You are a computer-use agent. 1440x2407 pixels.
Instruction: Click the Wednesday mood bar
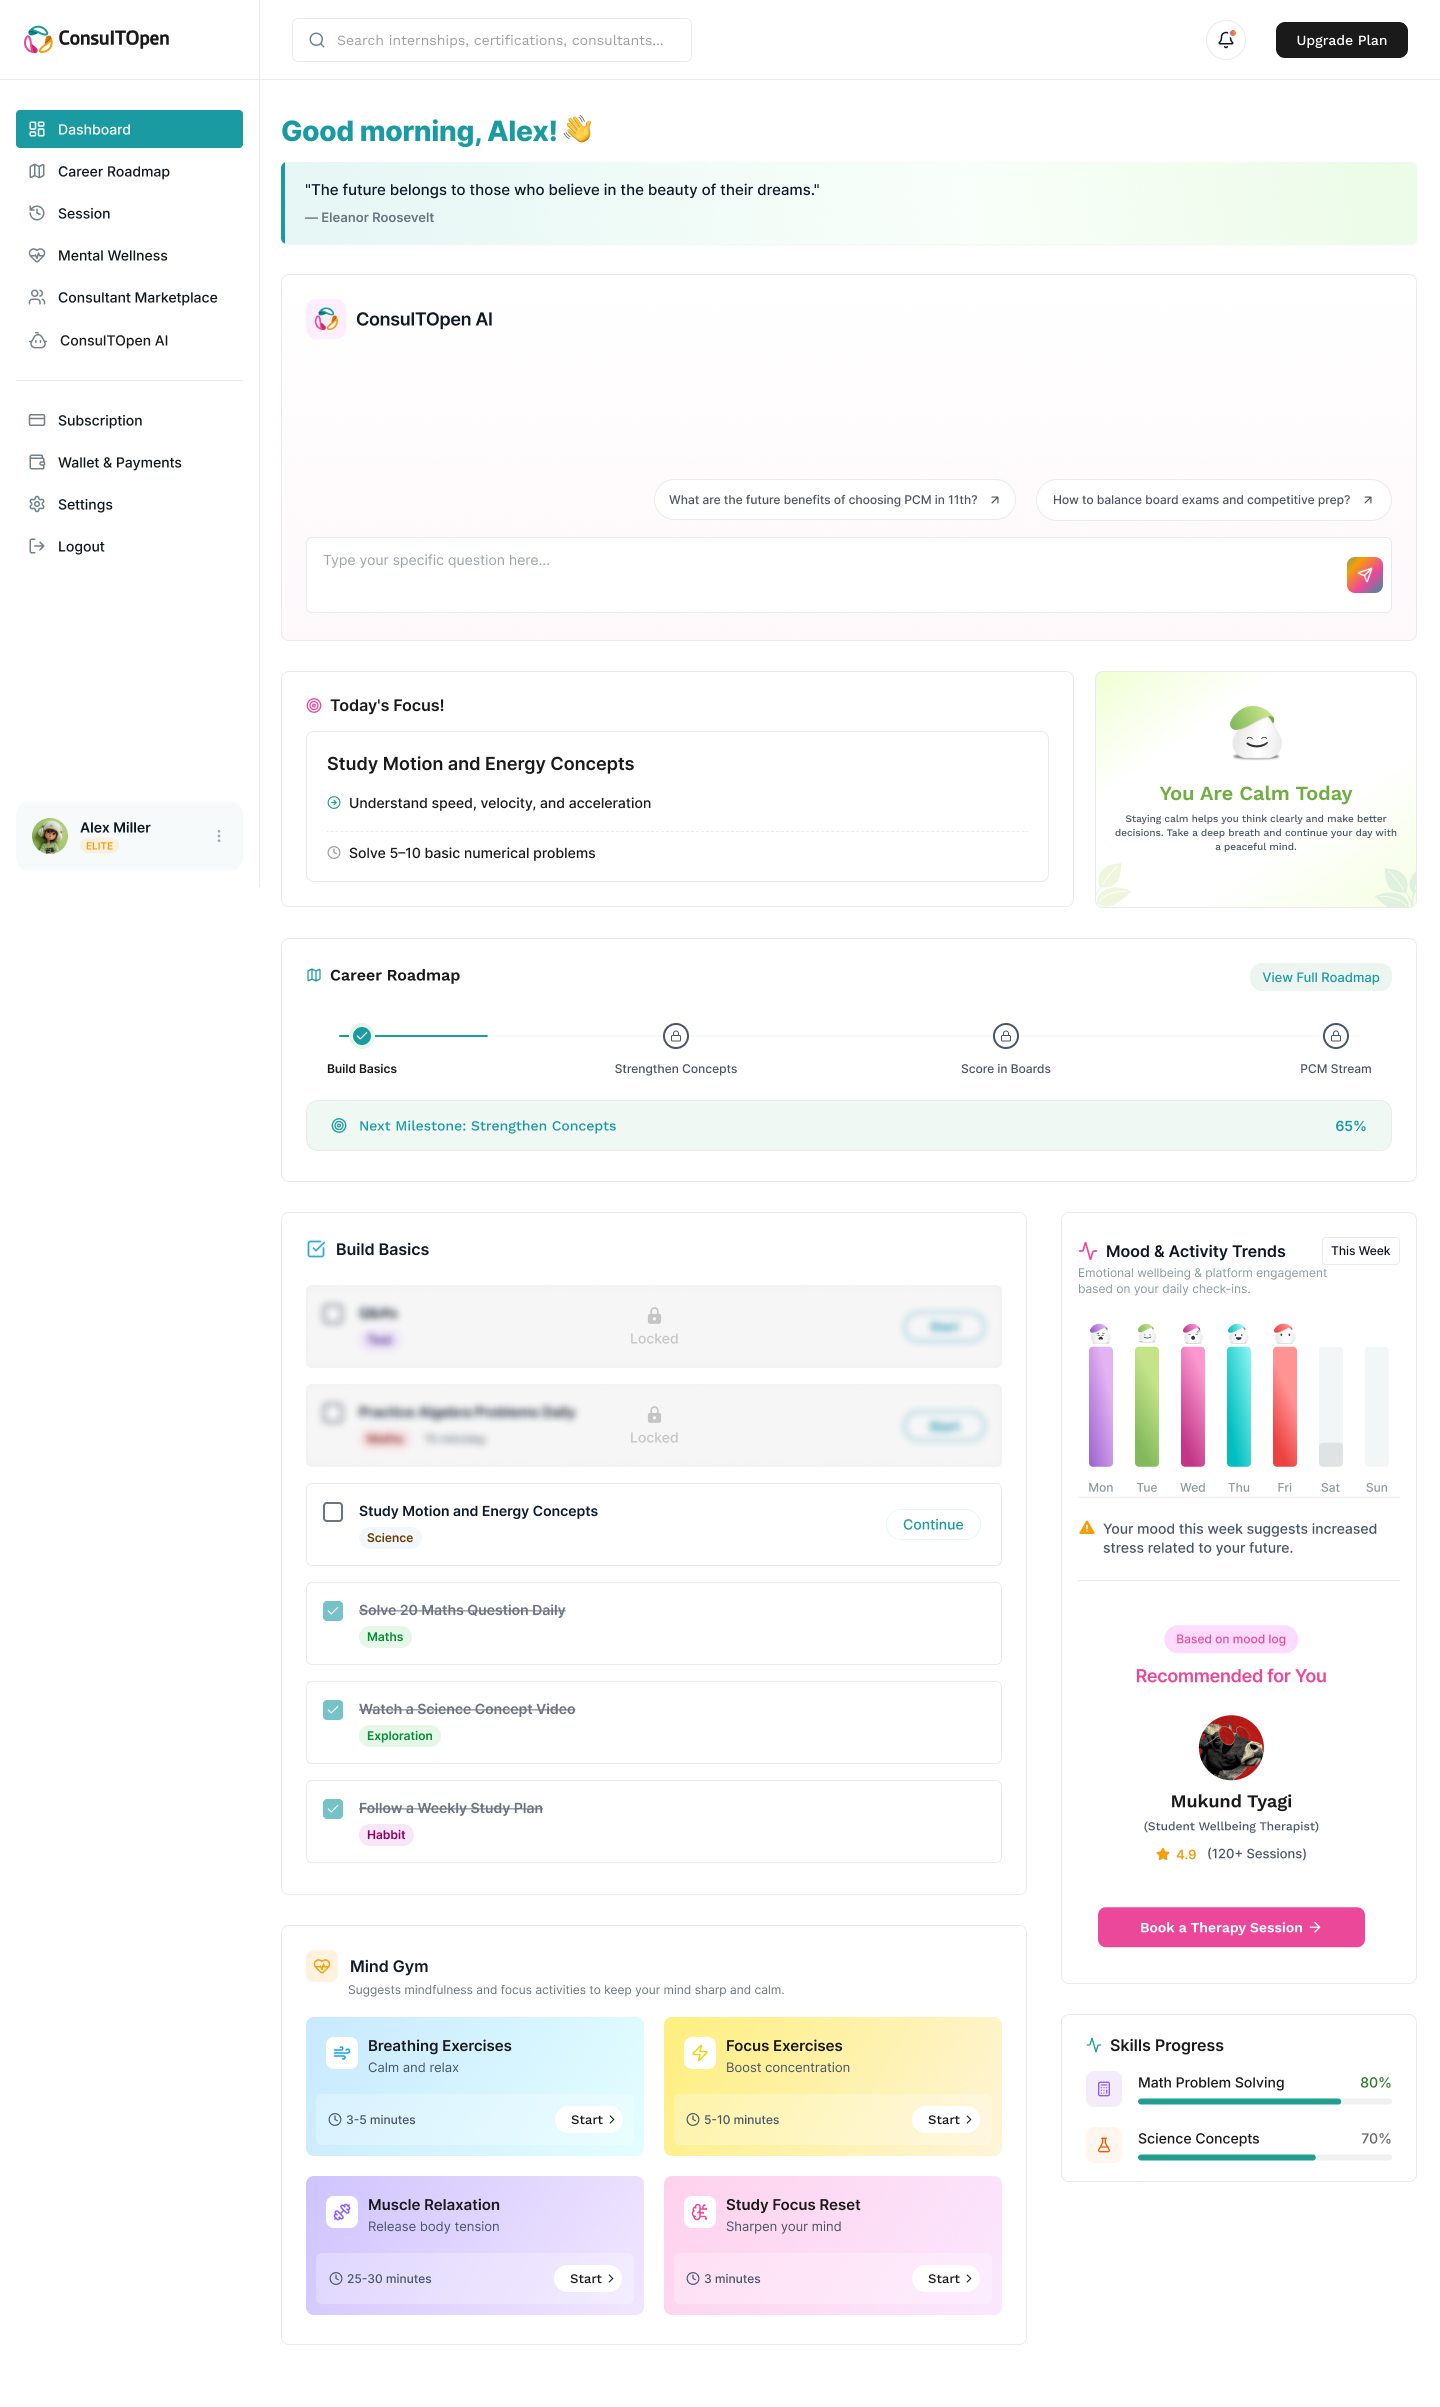[x=1192, y=1406]
